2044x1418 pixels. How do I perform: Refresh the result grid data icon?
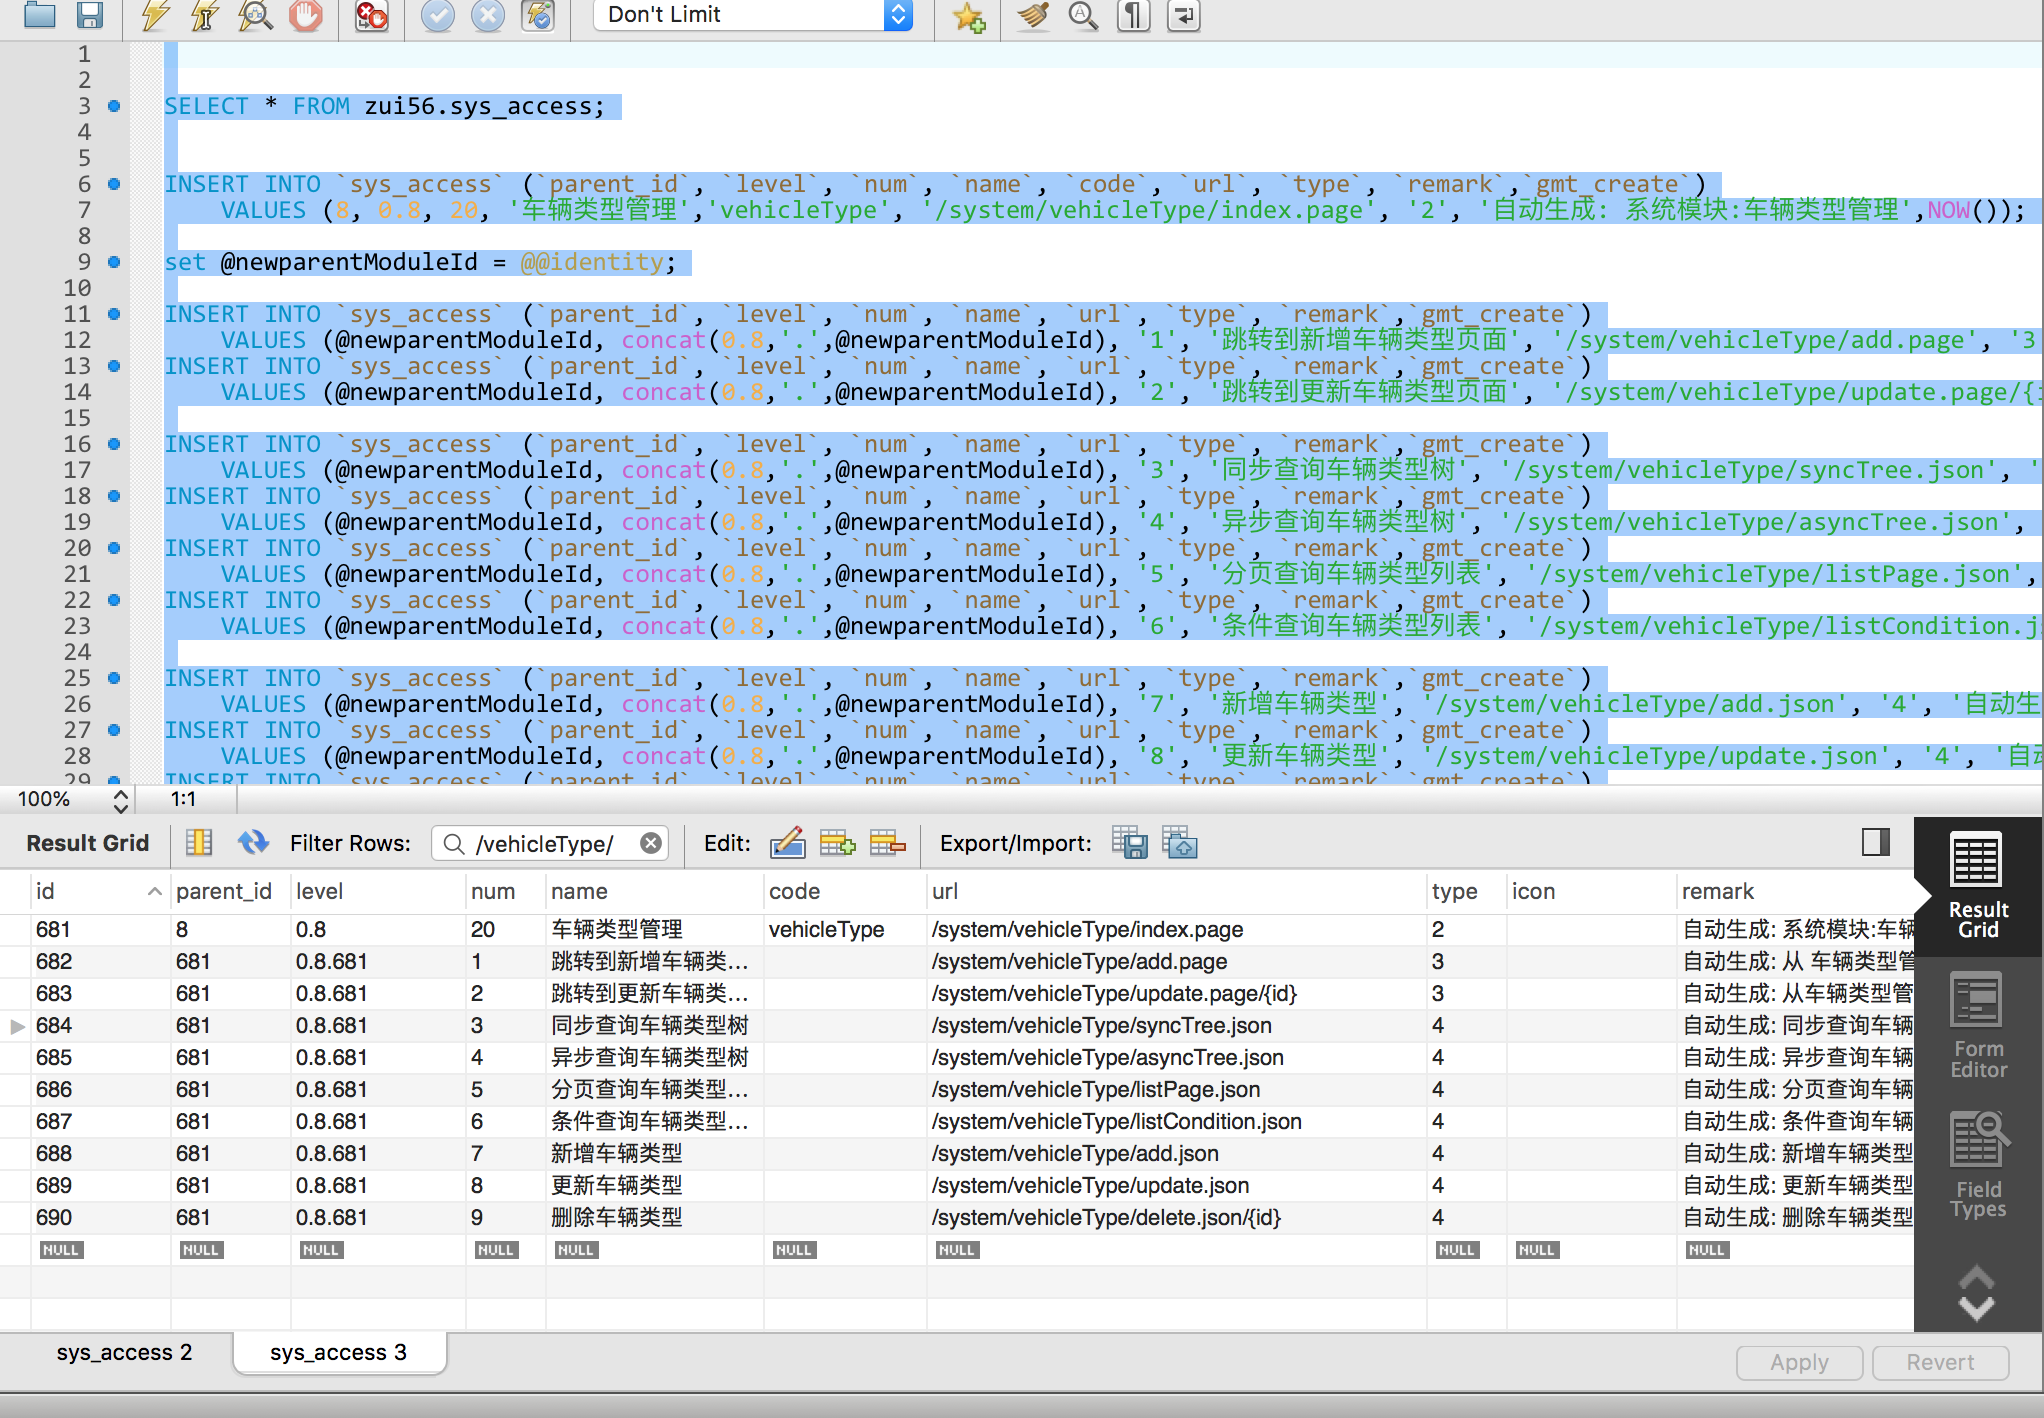pos(253,843)
